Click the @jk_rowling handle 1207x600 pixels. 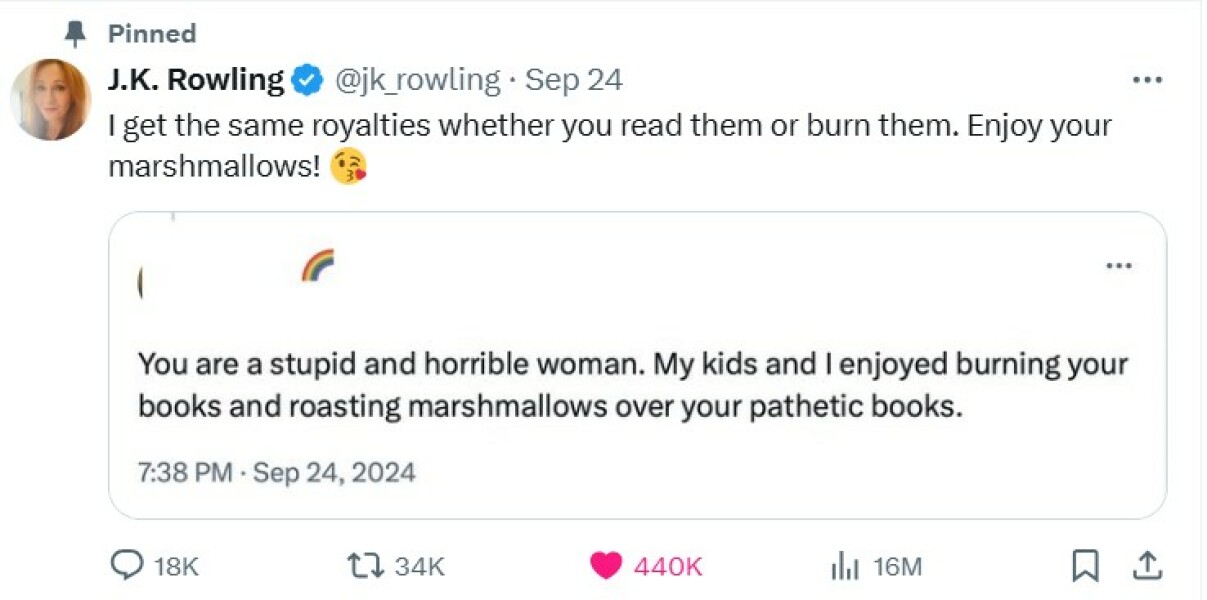[416, 78]
